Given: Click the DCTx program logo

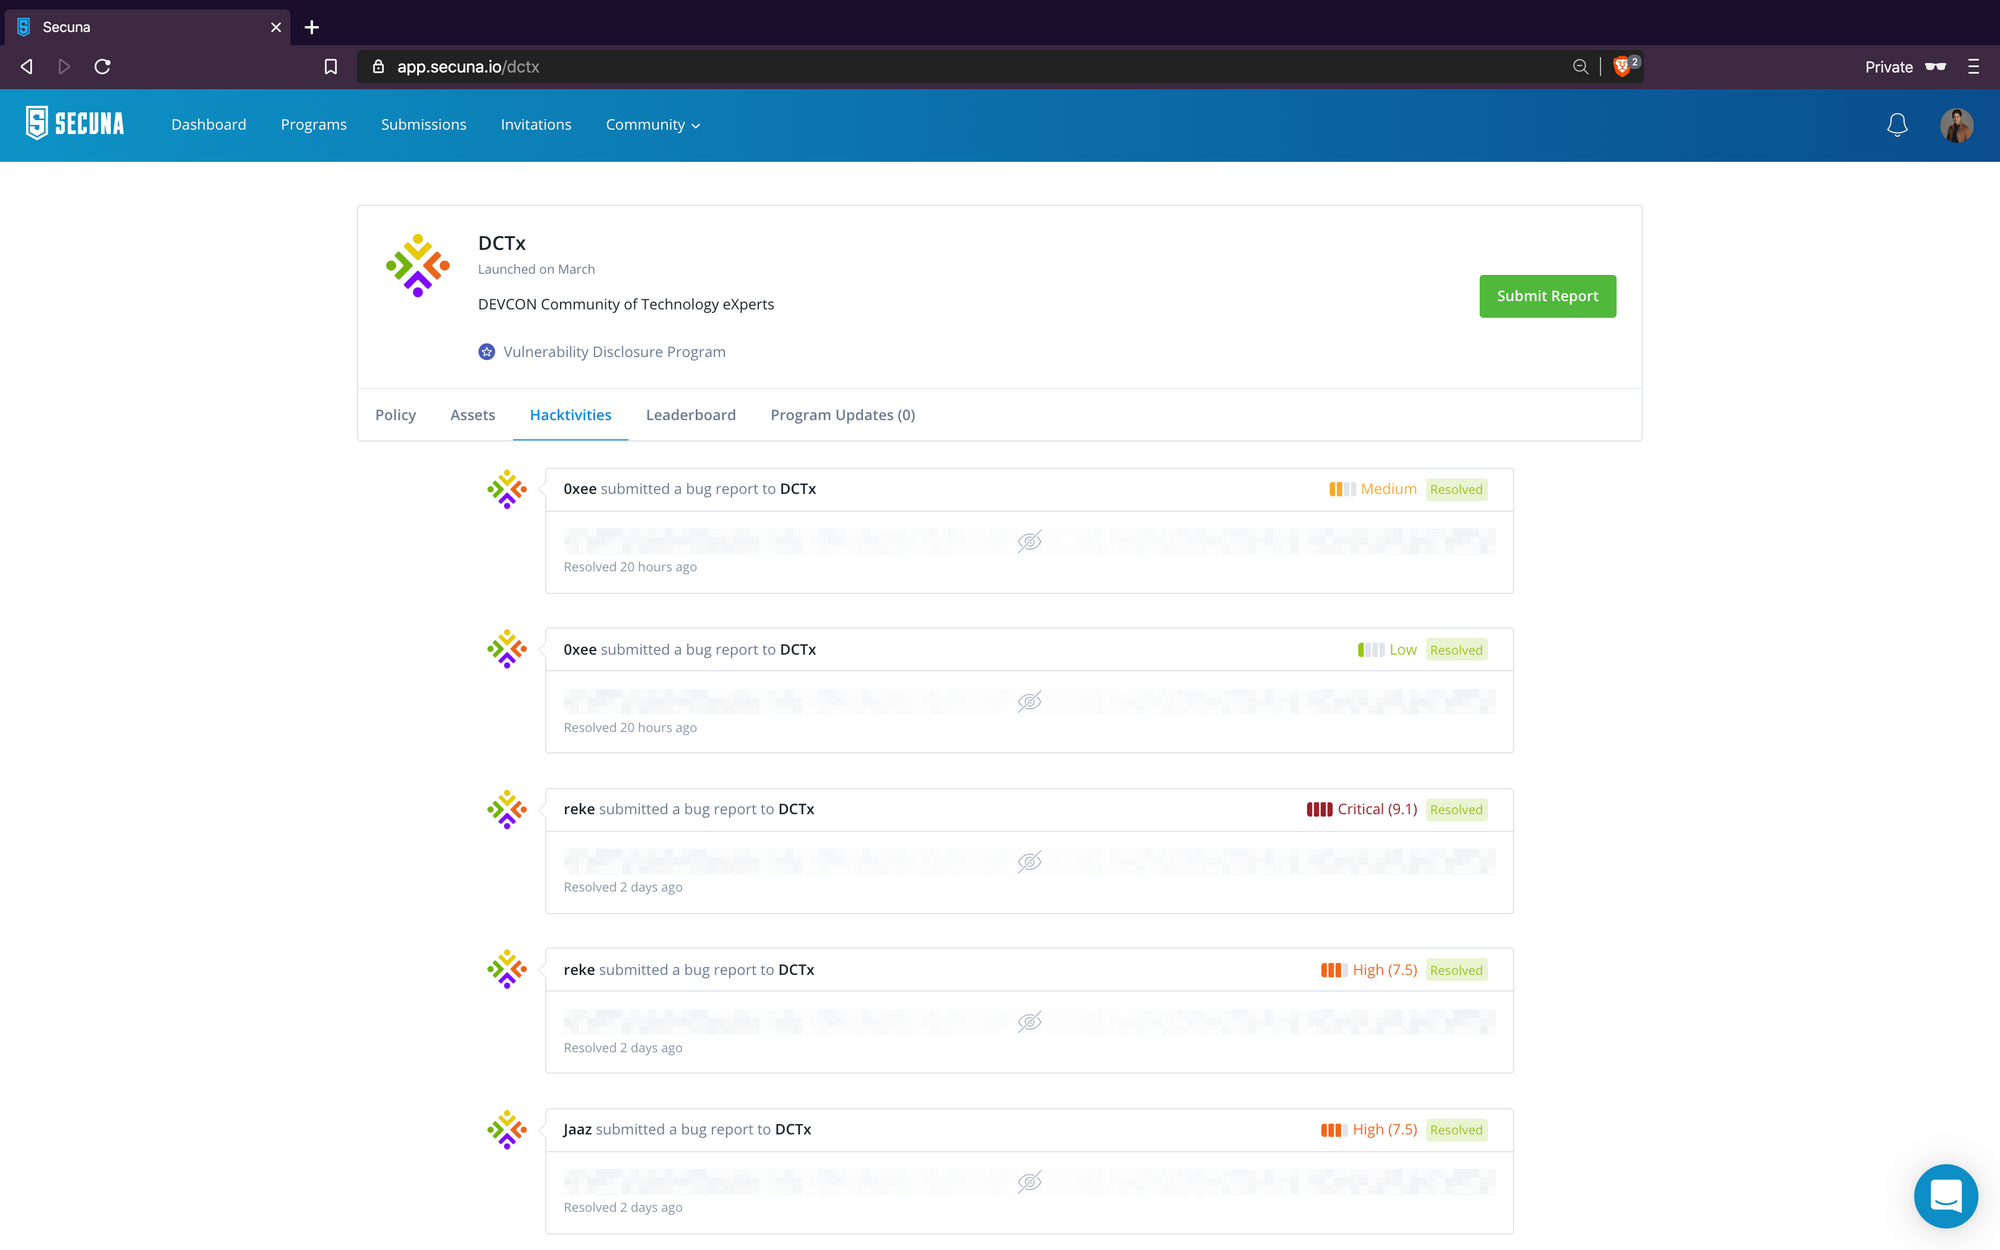Looking at the screenshot, I should click(418, 265).
